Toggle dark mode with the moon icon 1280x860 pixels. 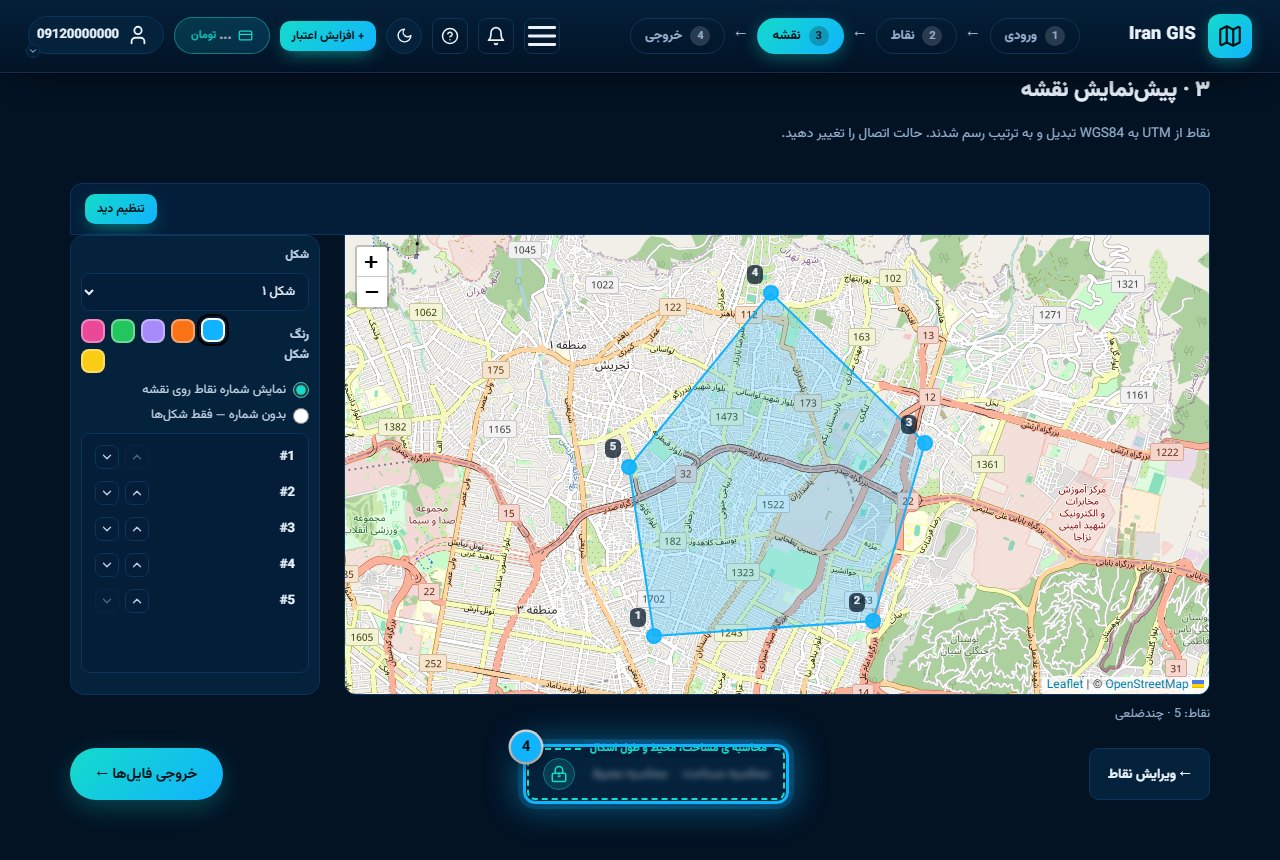point(404,36)
